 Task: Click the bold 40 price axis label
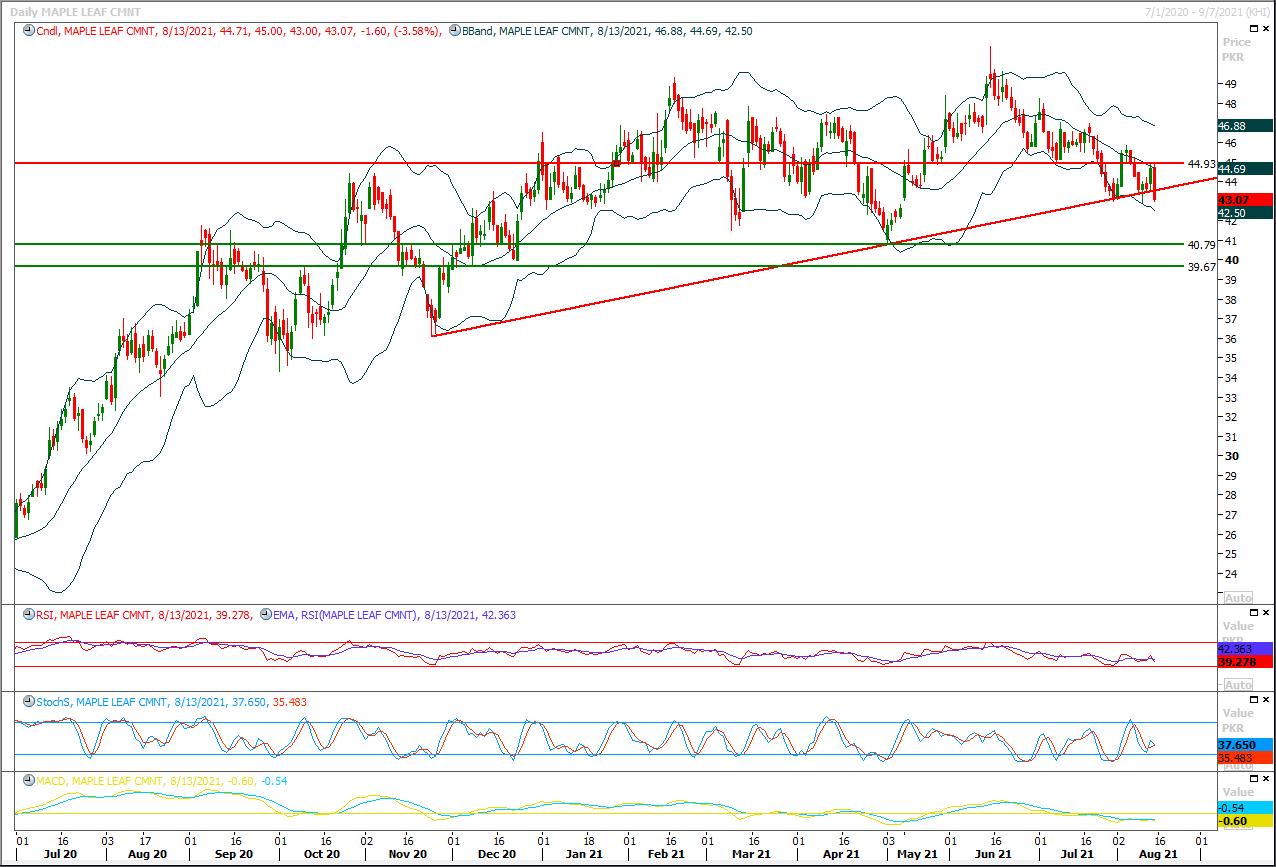pyautogui.click(x=1232, y=260)
